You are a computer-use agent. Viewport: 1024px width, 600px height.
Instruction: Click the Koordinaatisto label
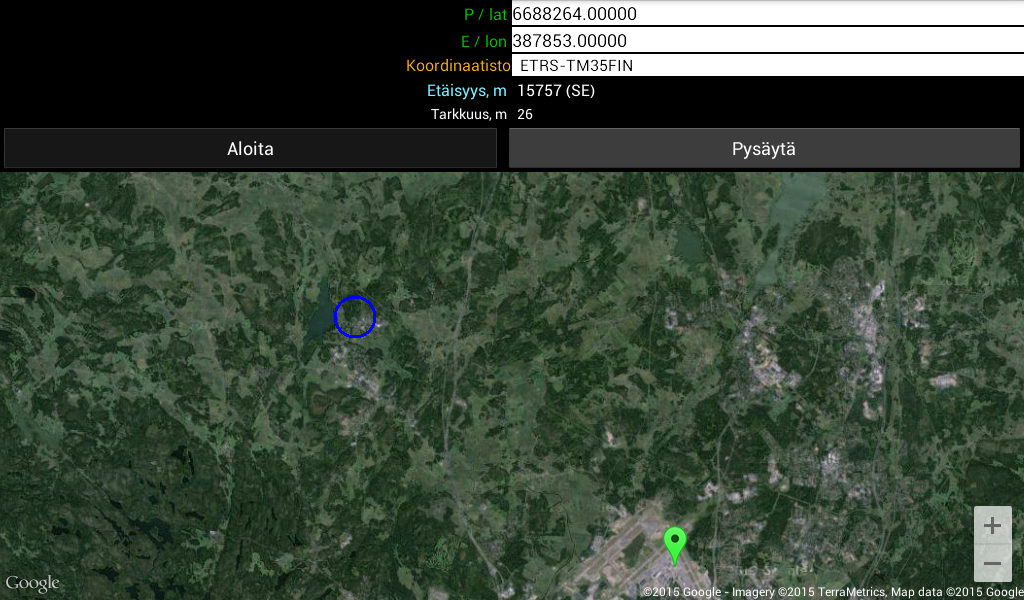(458, 65)
